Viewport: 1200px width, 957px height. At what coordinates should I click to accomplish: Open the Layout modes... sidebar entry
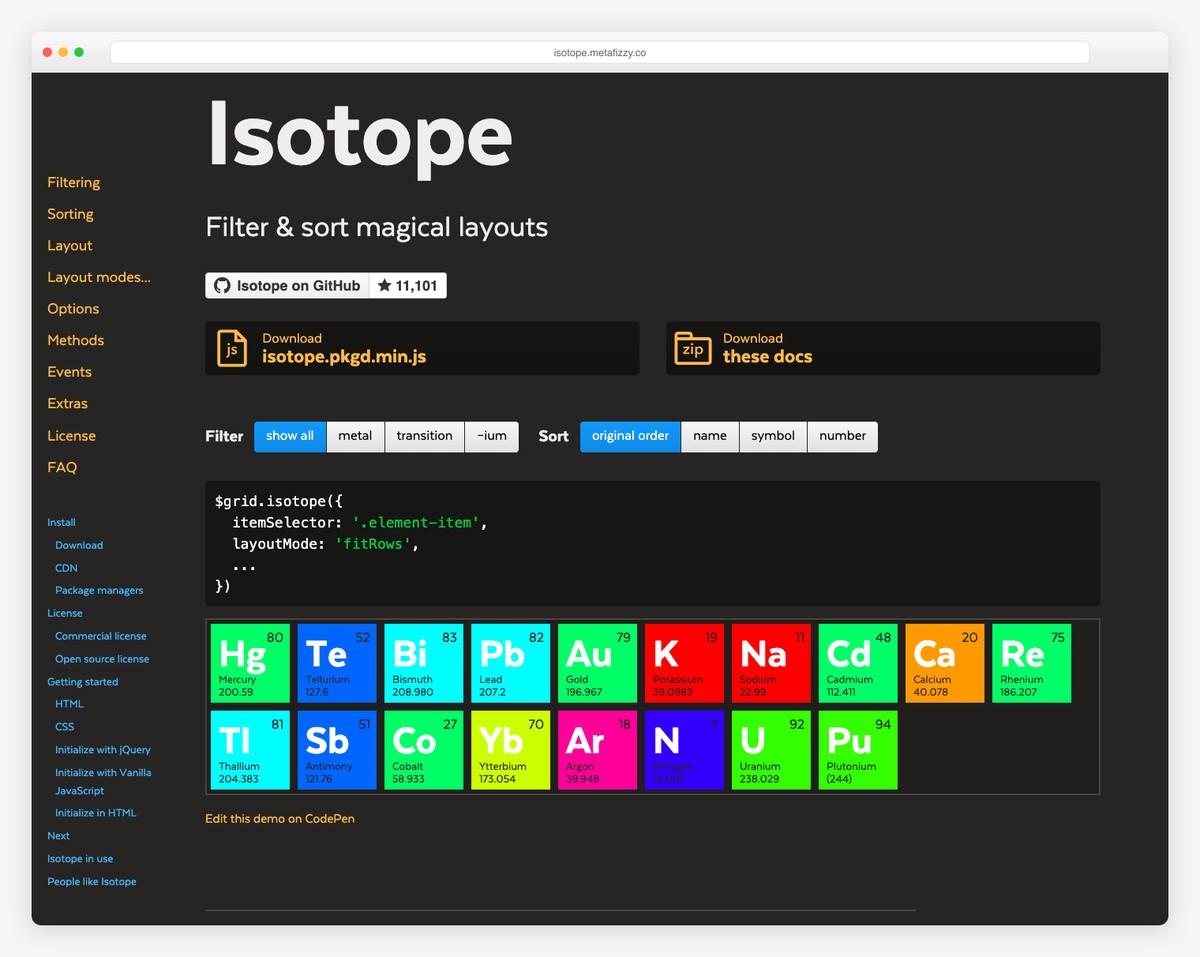coord(98,277)
